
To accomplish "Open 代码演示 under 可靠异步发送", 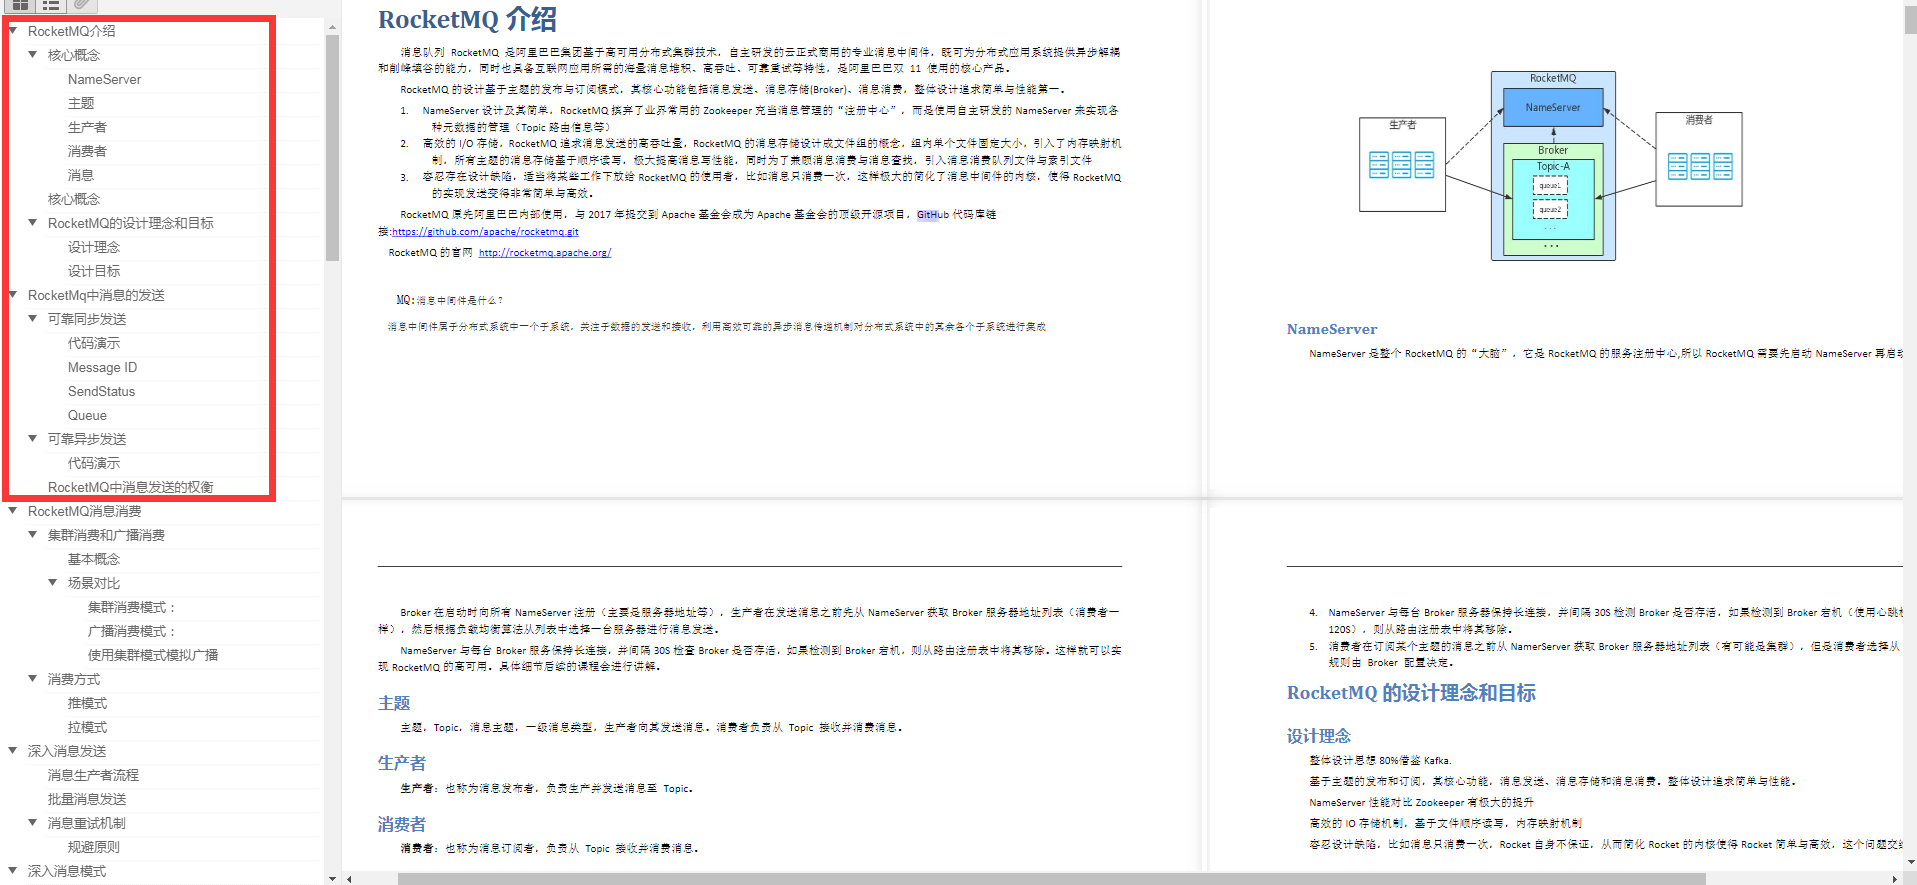I will pos(94,463).
